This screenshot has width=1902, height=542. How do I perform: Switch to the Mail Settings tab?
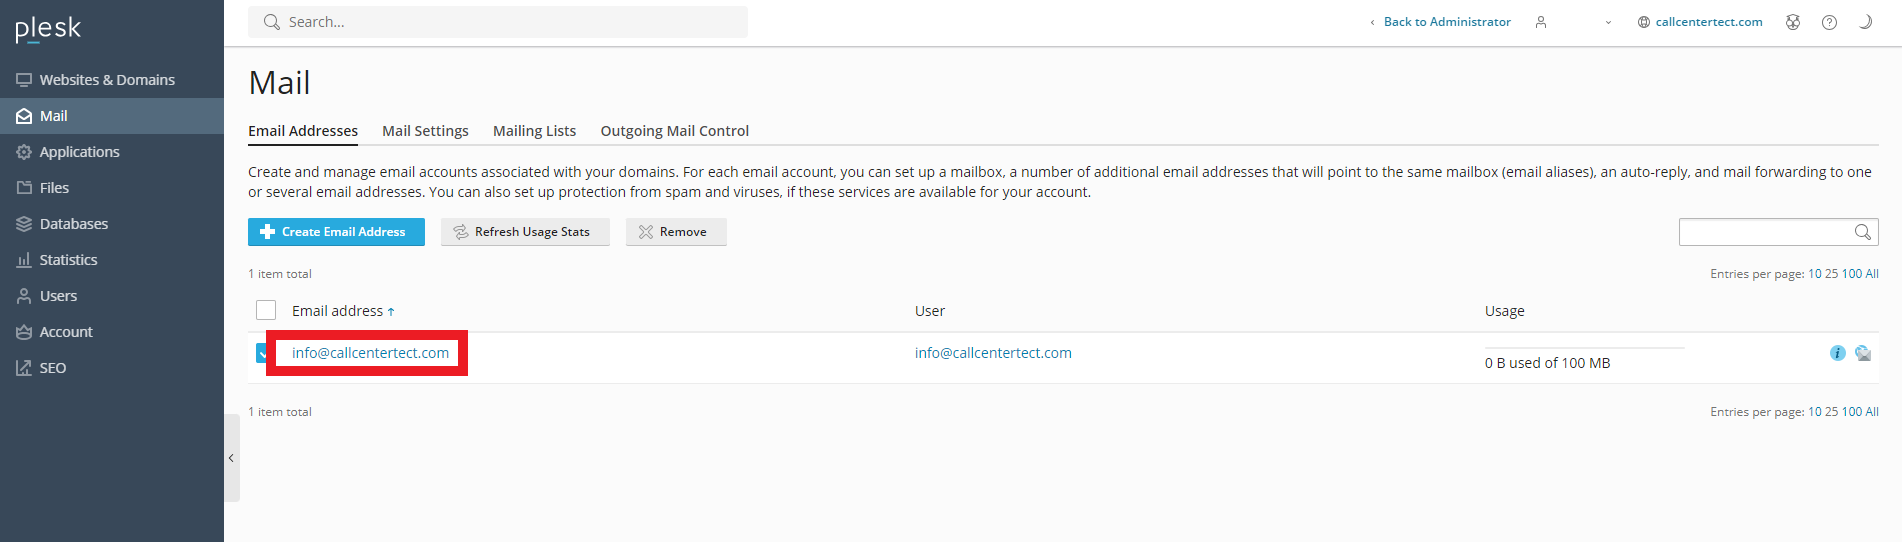coord(425,131)
